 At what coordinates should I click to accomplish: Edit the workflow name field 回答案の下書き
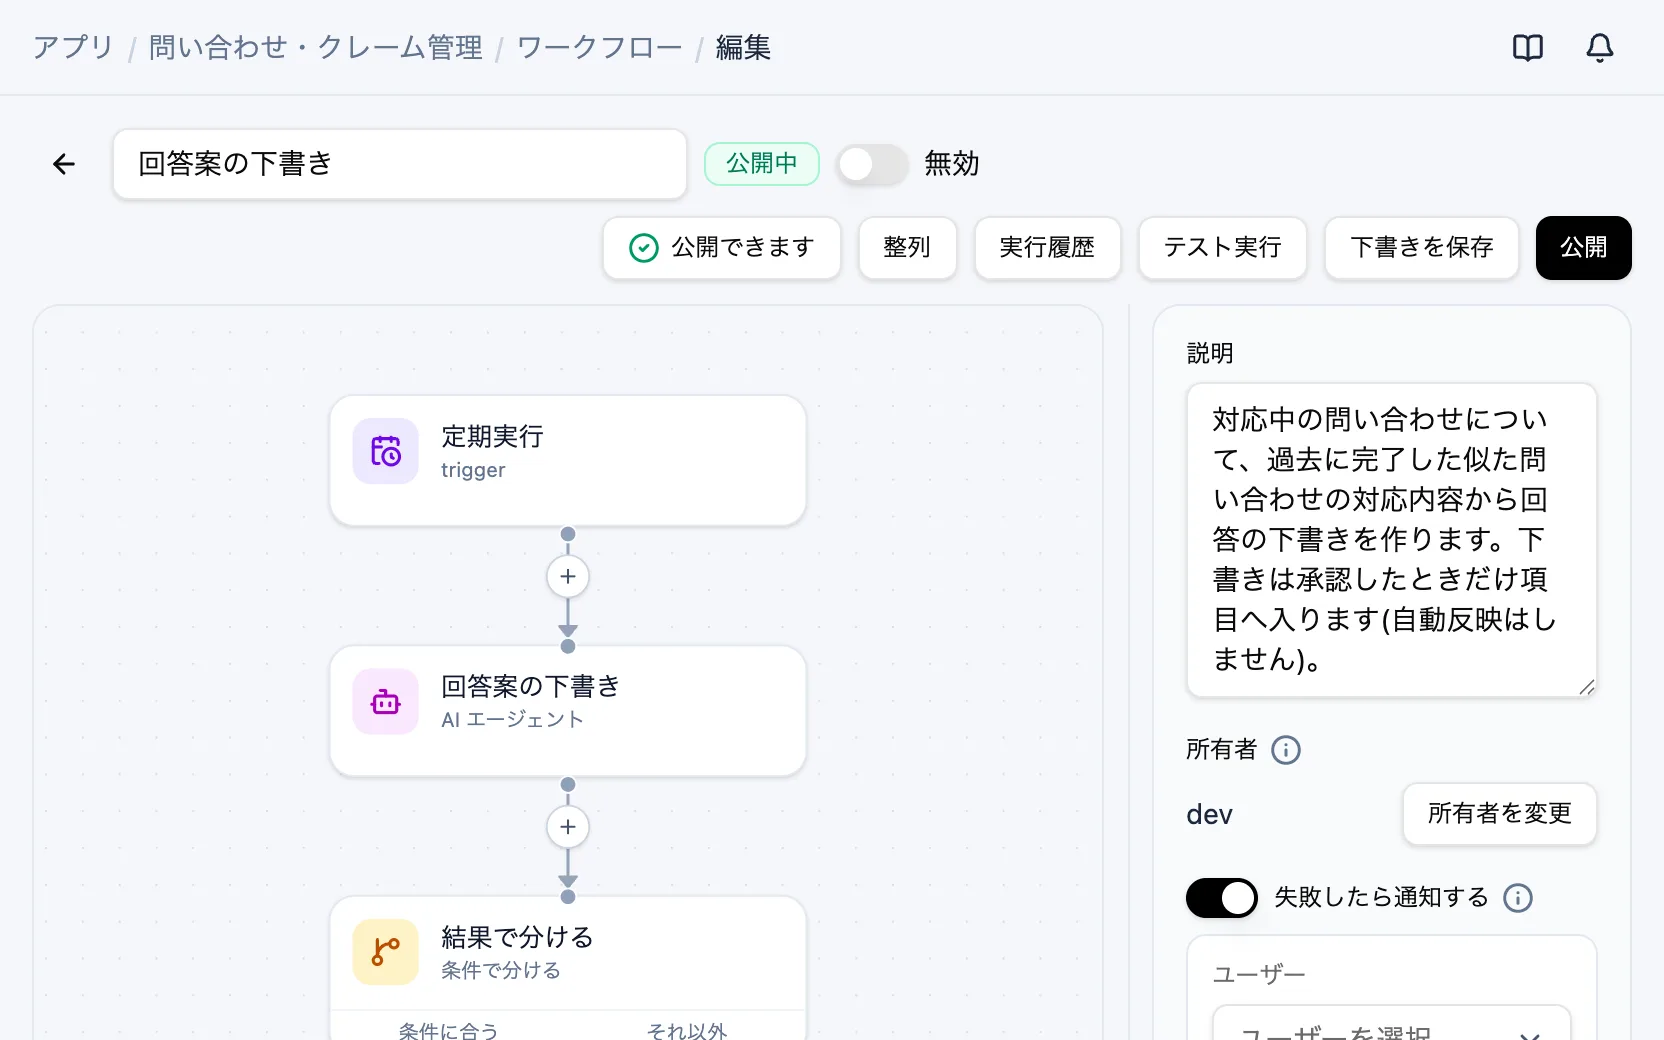tap(400, 164)
